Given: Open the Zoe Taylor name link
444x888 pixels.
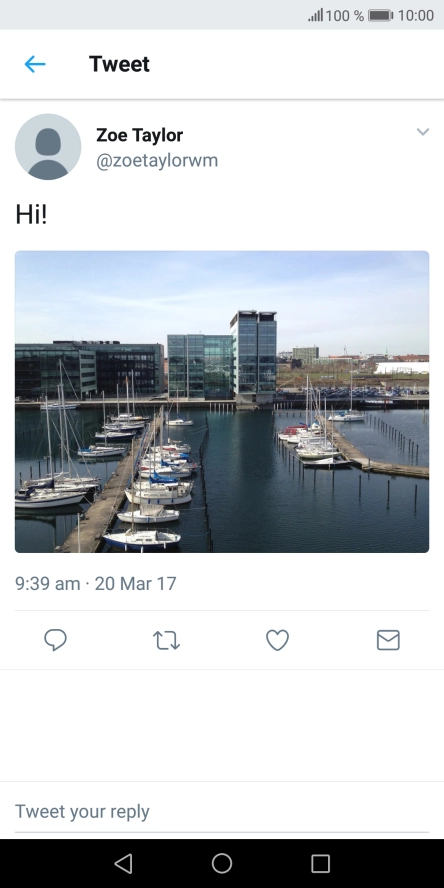Looking at the screenshot, I should 139,135.
